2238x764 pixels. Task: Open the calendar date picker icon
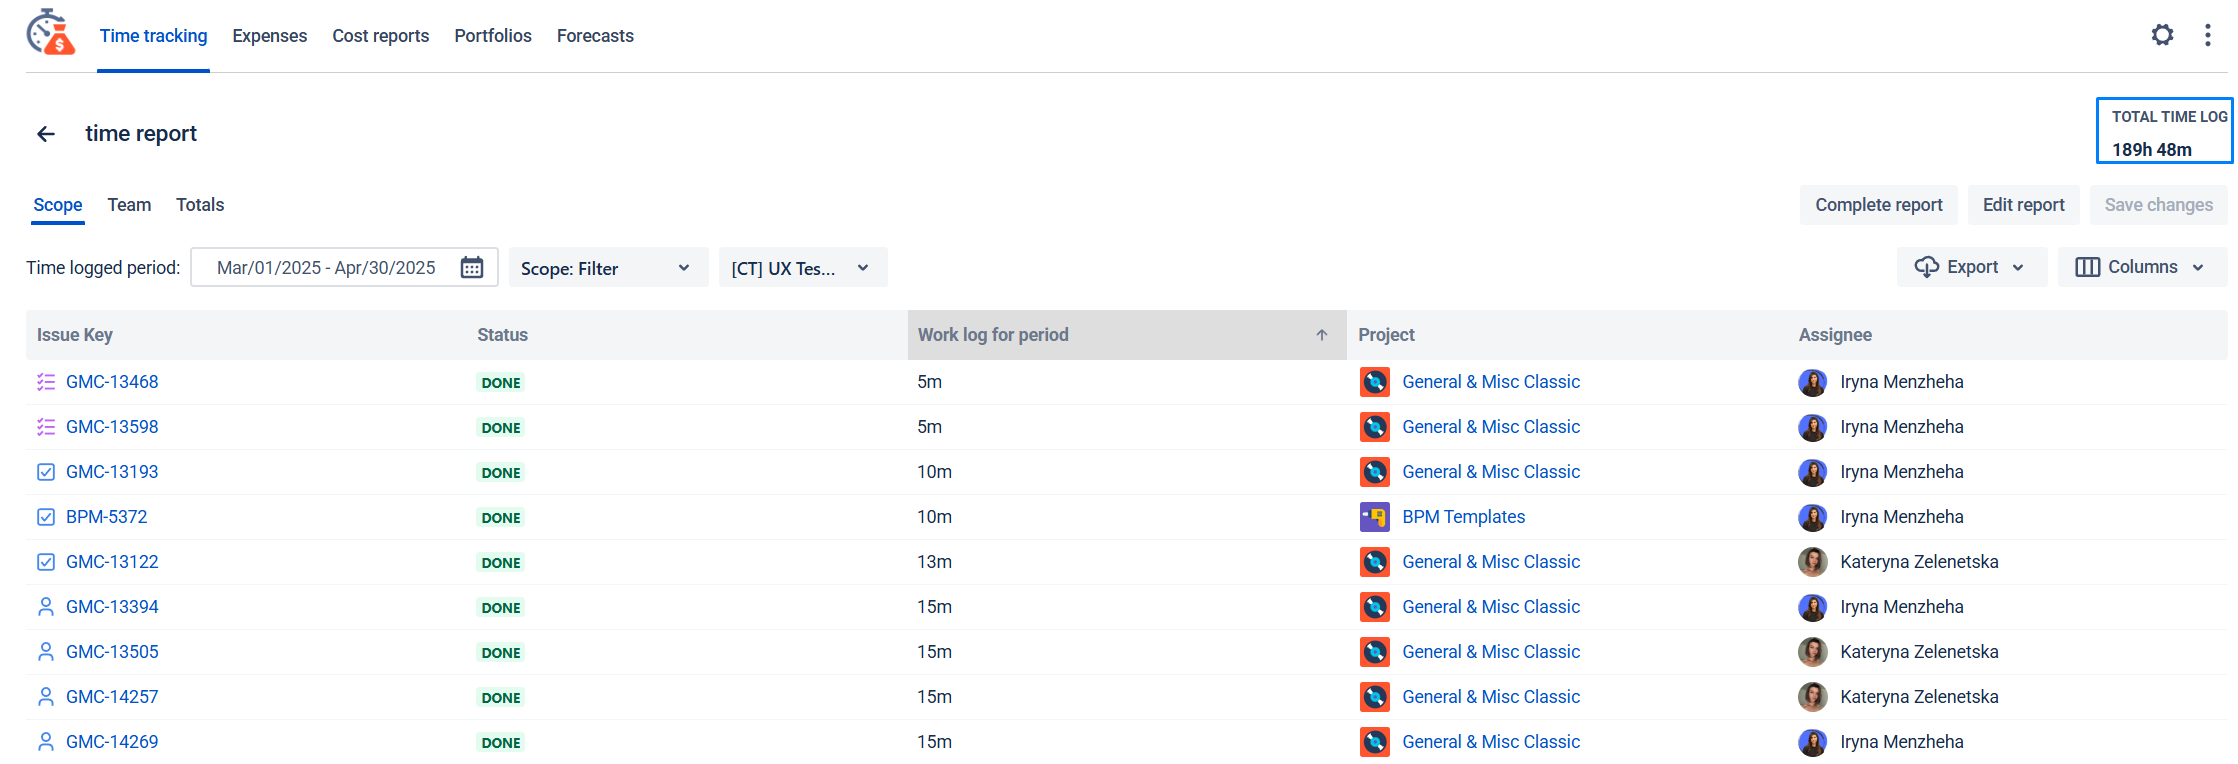click(x=472, y=268)
